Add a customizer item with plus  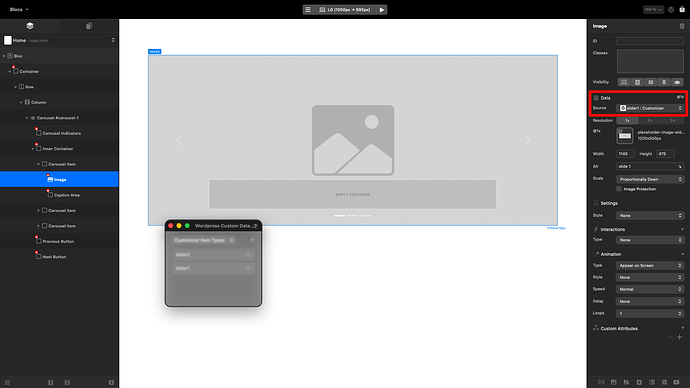(253, 240)
